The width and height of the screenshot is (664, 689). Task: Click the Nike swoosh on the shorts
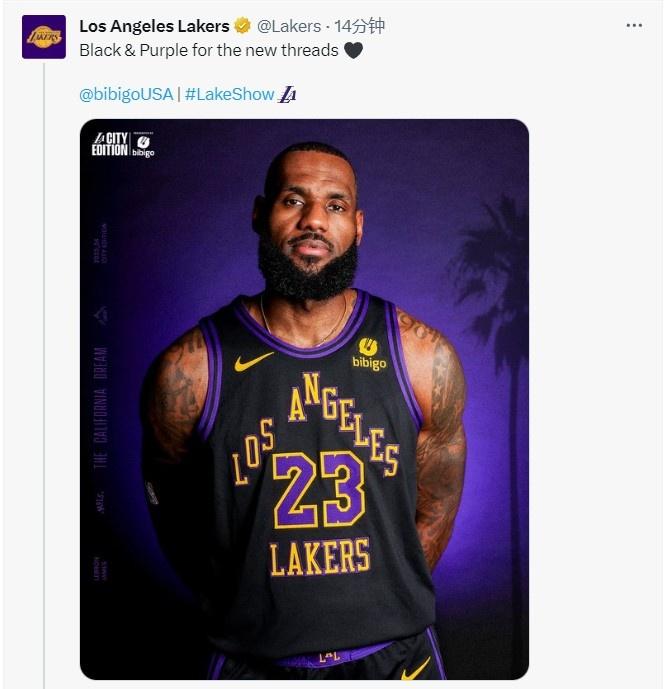click(x=416, y=668)
